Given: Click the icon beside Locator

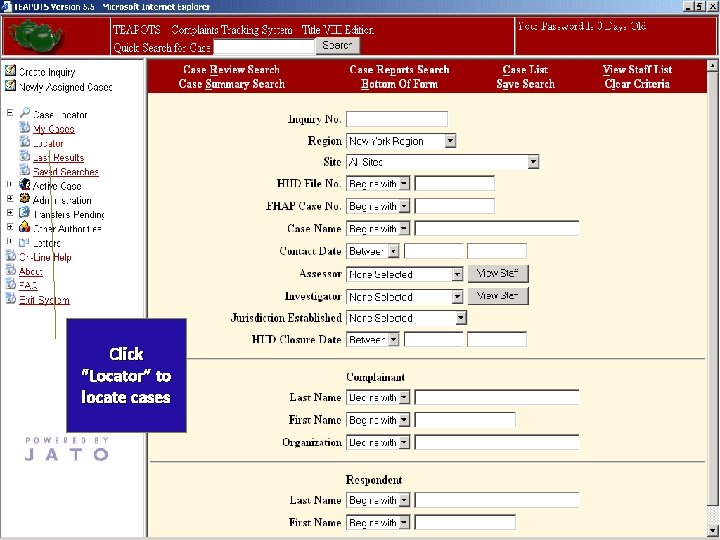Looking at the screenshot, I should [x=25, y=142].
